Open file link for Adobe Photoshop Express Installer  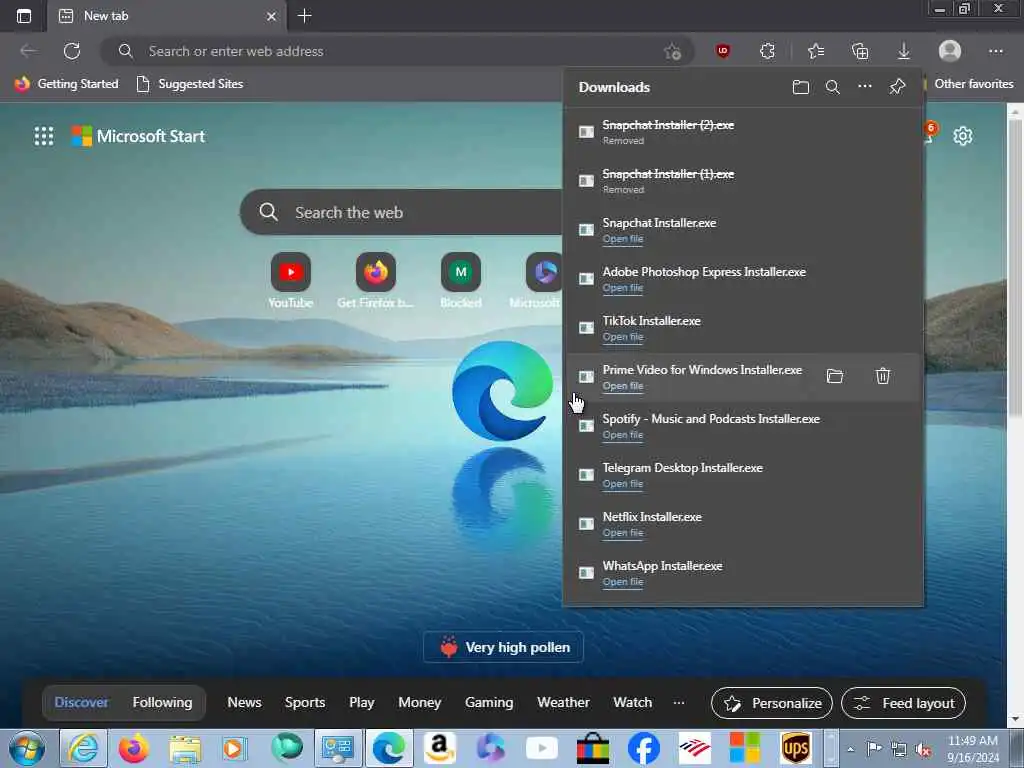pos(623,288)
